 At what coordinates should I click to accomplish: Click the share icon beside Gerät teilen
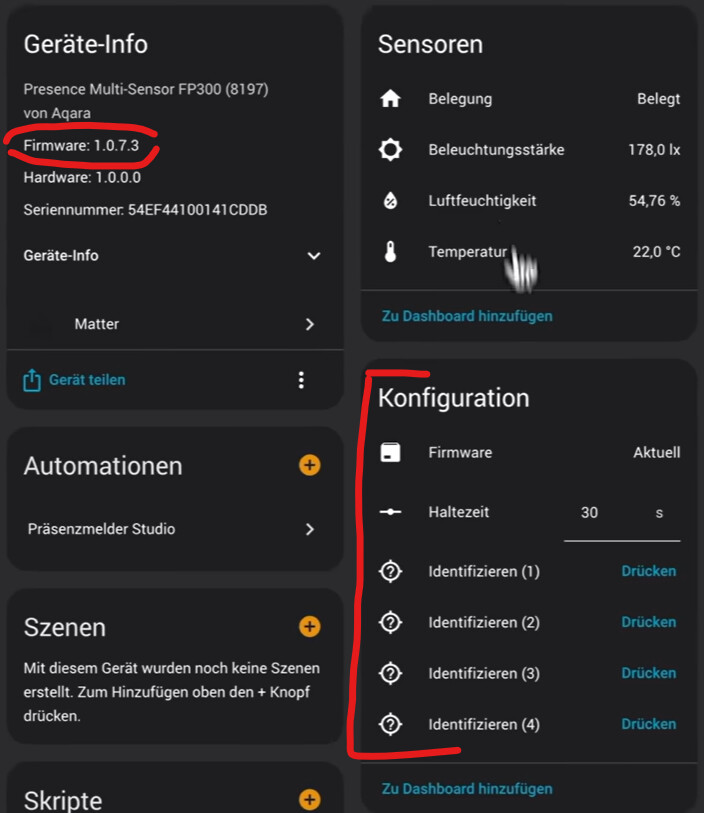coord(32,380)
